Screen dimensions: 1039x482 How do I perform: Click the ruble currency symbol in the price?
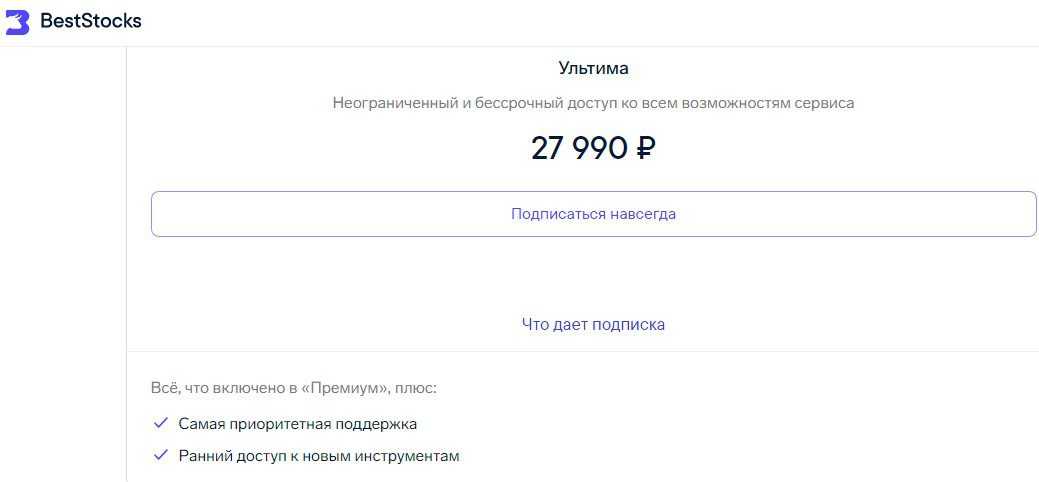coord(646,148)
